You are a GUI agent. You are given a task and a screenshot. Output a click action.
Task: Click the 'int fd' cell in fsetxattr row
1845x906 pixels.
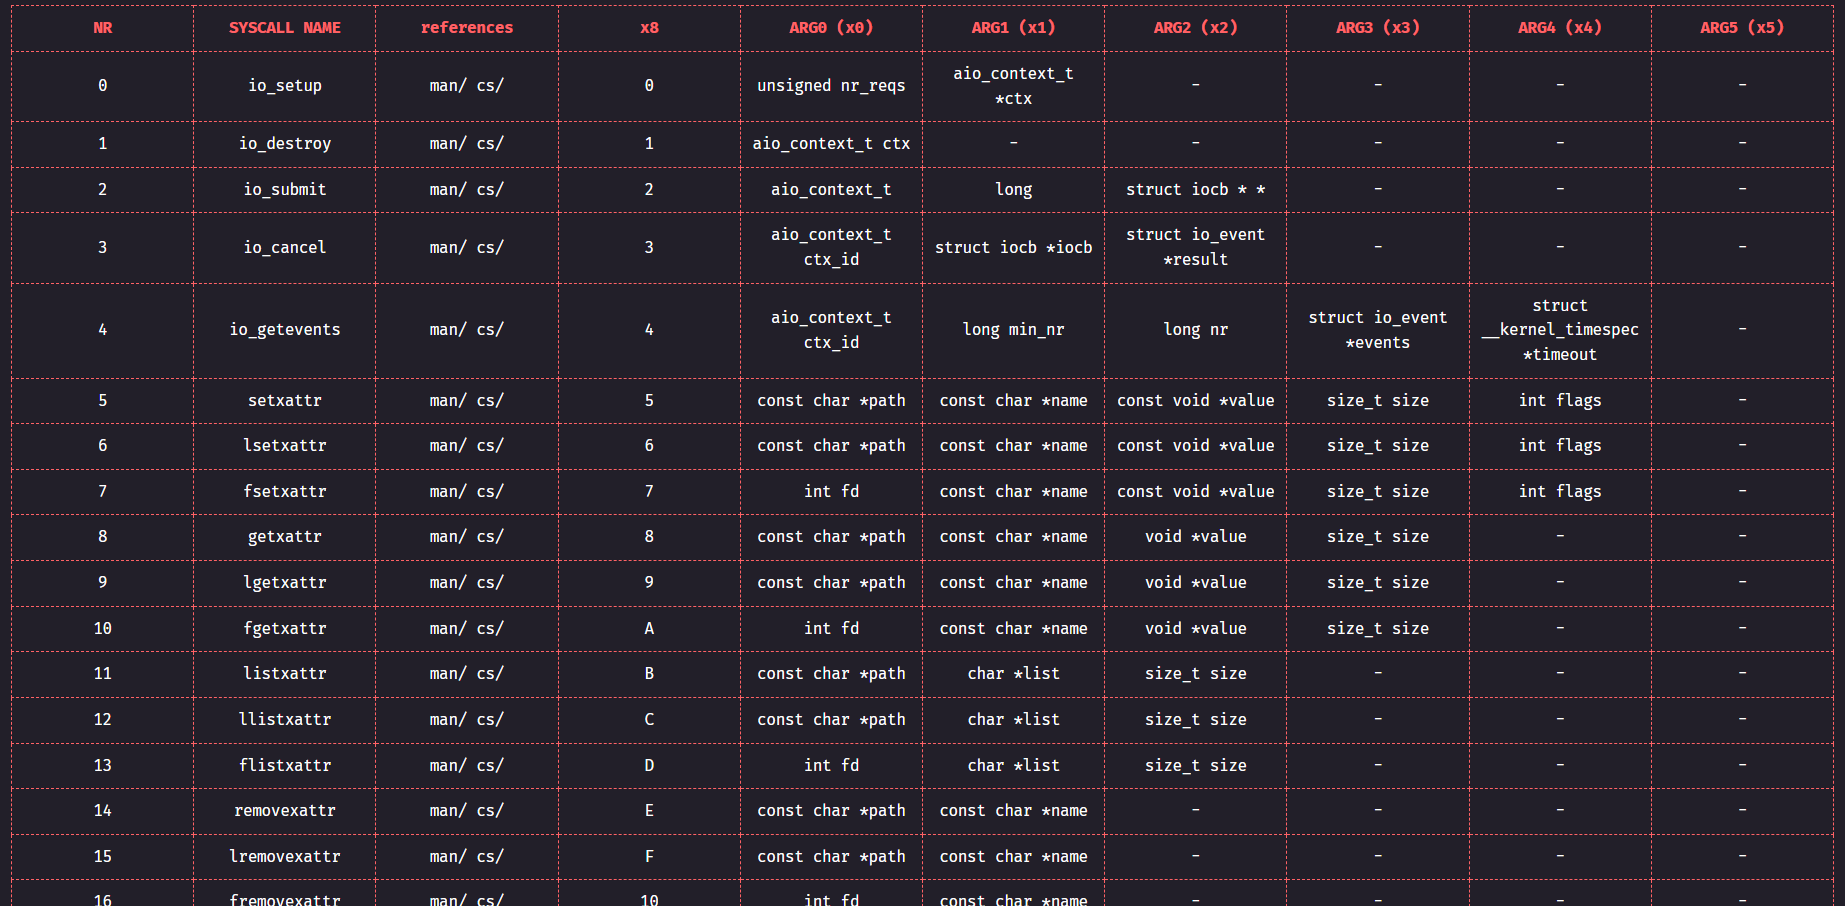(831, 492)
